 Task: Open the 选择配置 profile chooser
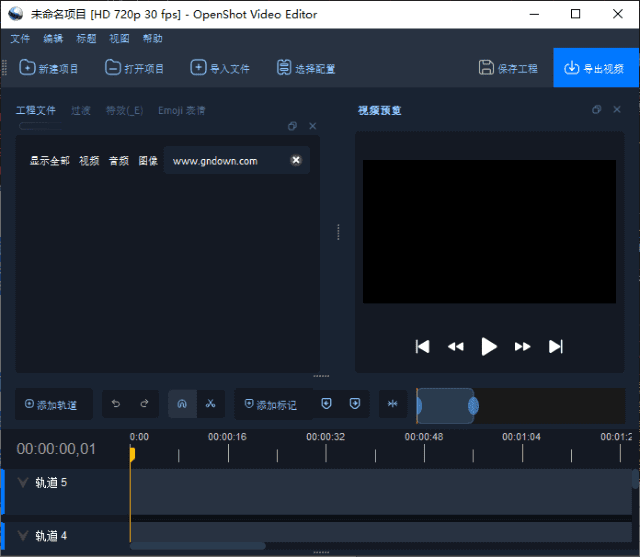[302, 68]
